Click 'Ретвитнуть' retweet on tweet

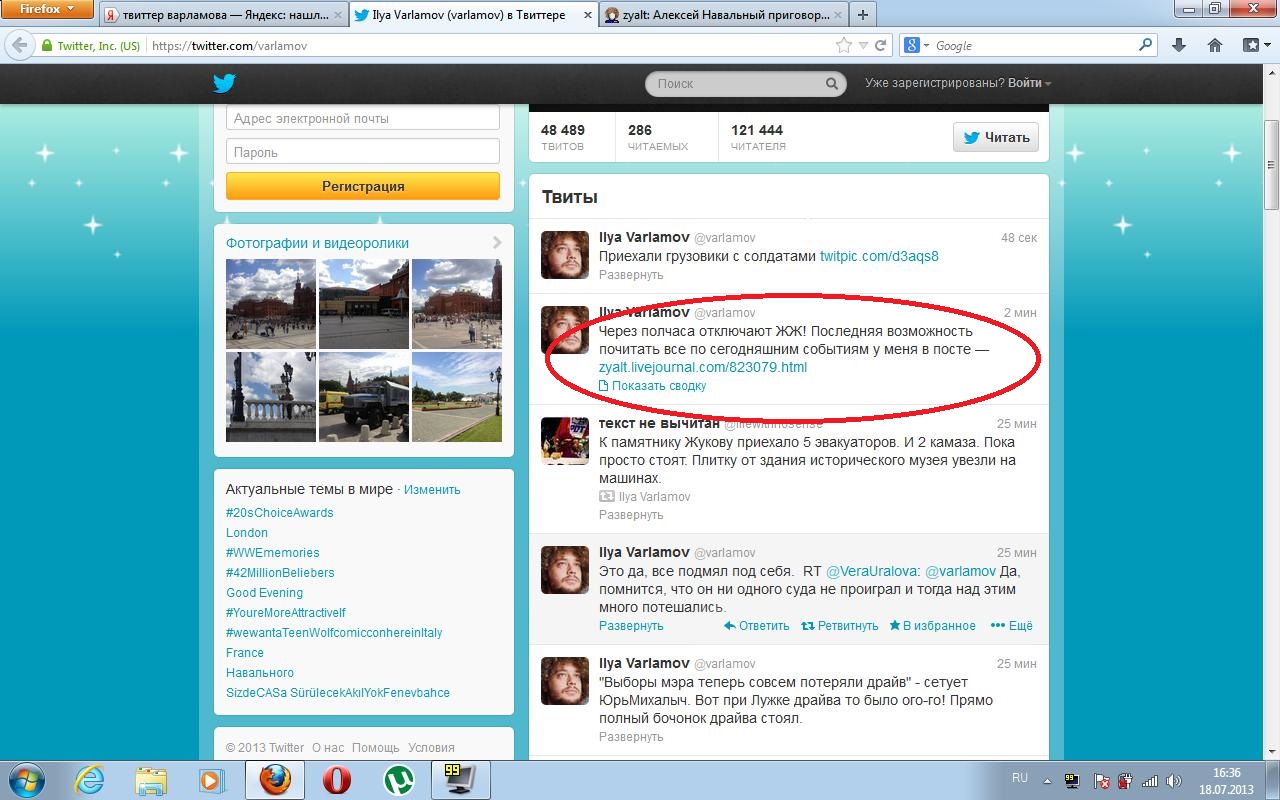840,626
